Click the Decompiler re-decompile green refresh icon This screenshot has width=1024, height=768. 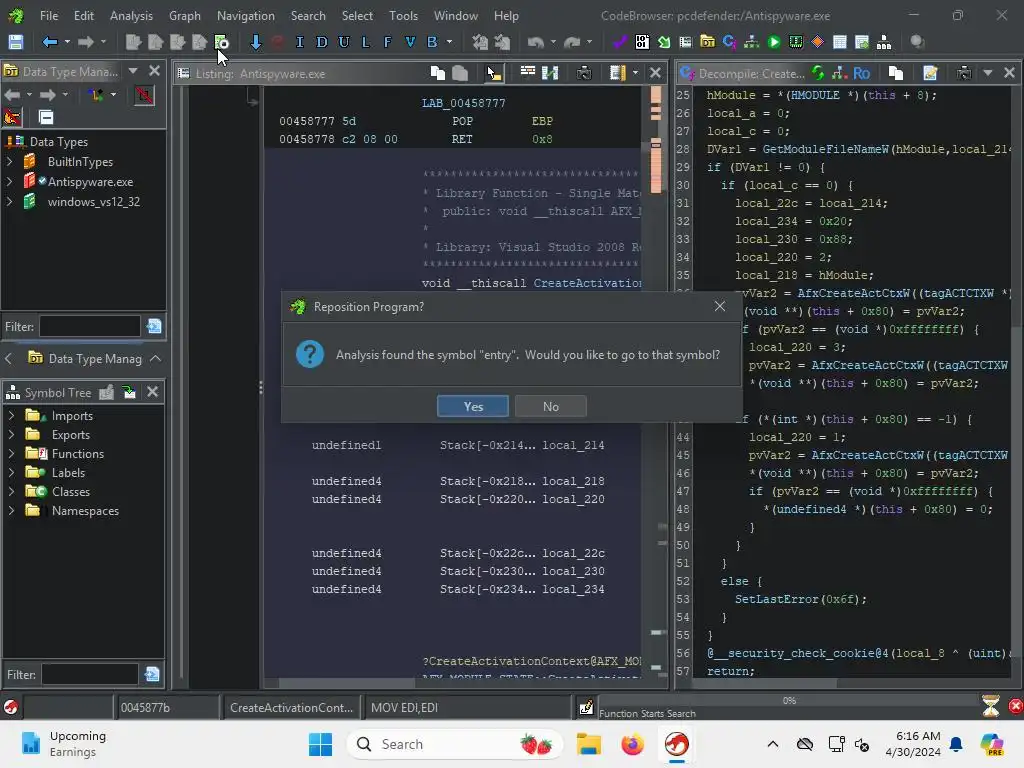click(818, 73)
